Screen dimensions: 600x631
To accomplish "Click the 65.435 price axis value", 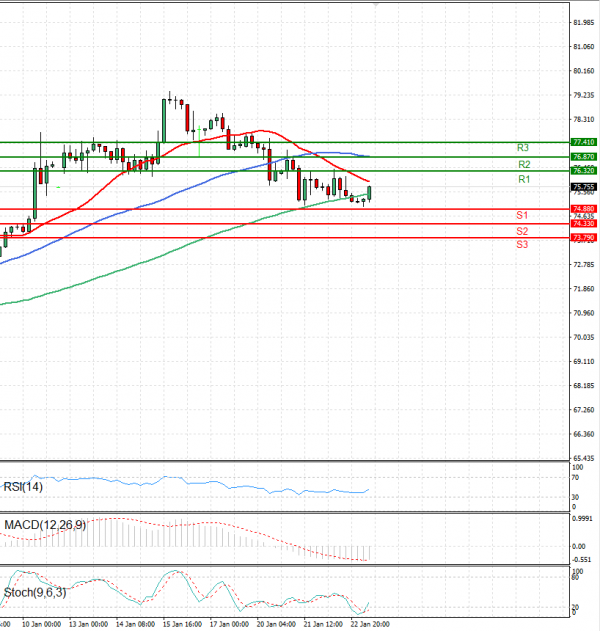I will [x=584, y=458].
